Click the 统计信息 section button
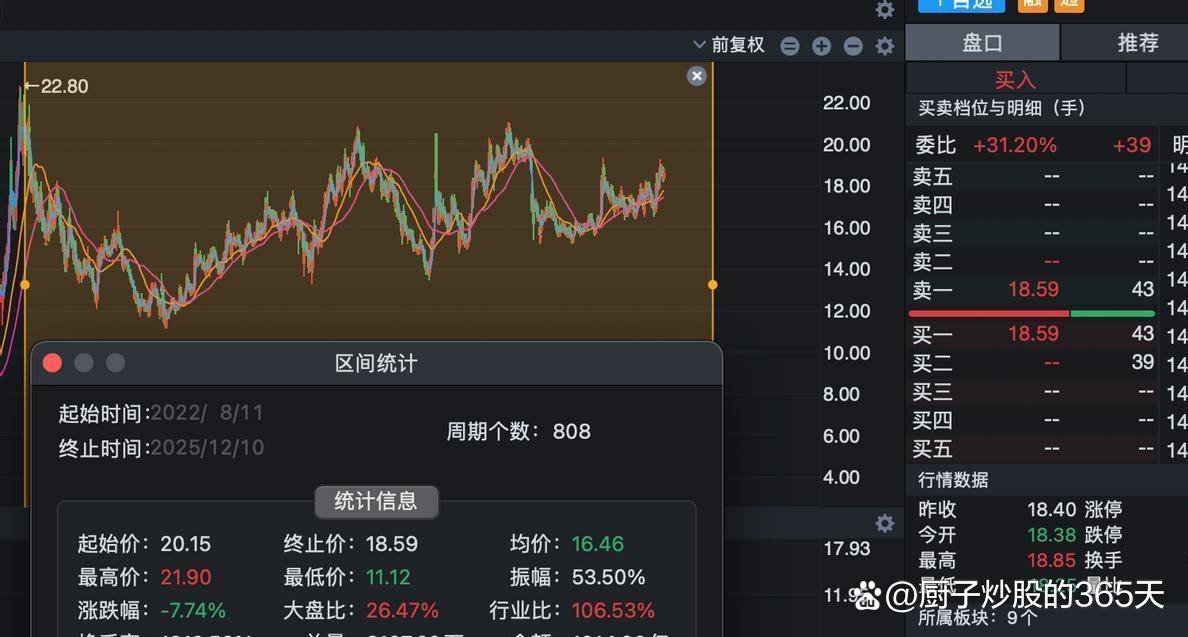The image size is (1188, 637). [376, 501]
